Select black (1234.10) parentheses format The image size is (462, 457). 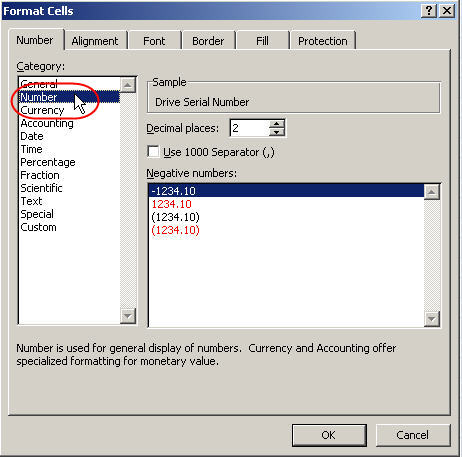coord(286,217)
